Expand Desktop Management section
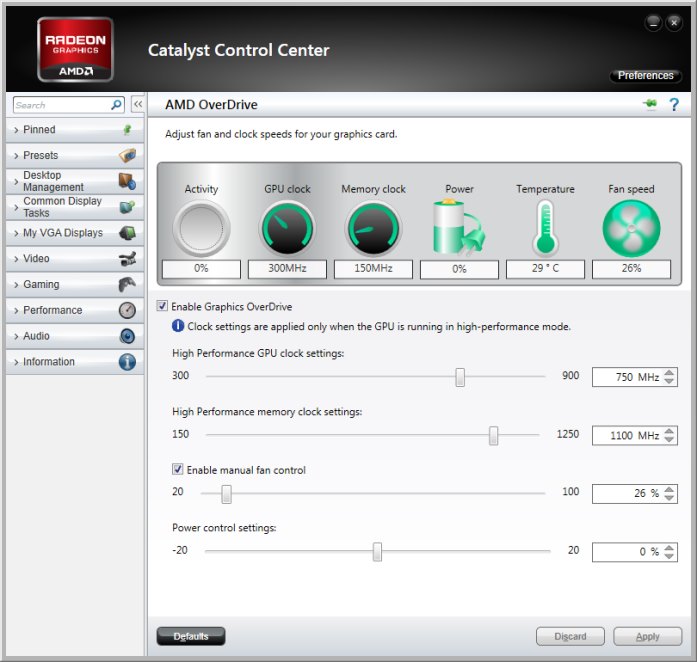This screenshot has width=697, height=662. (x=16, y=181)
